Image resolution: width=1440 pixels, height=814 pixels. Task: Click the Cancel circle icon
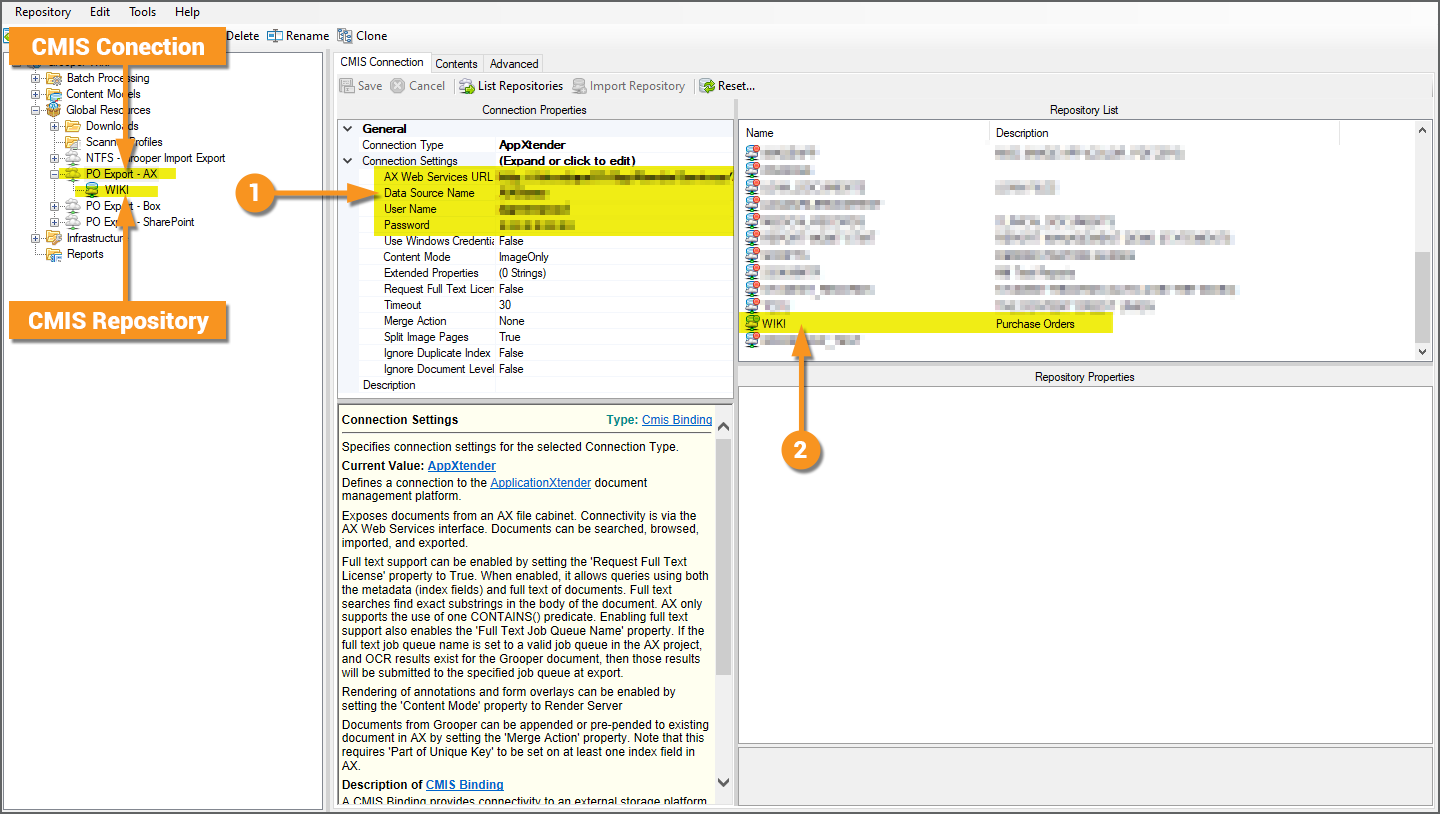point(398,86)
